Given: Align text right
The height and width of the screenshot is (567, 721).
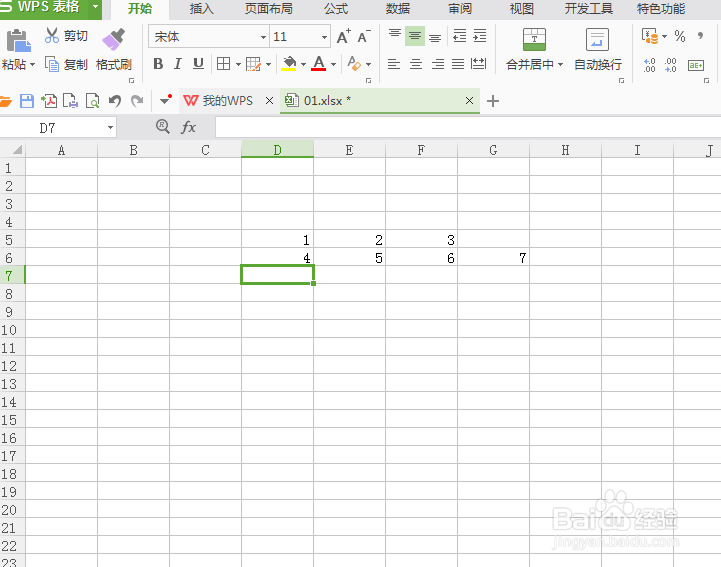Looking at the screenshot, I should 438,64.
